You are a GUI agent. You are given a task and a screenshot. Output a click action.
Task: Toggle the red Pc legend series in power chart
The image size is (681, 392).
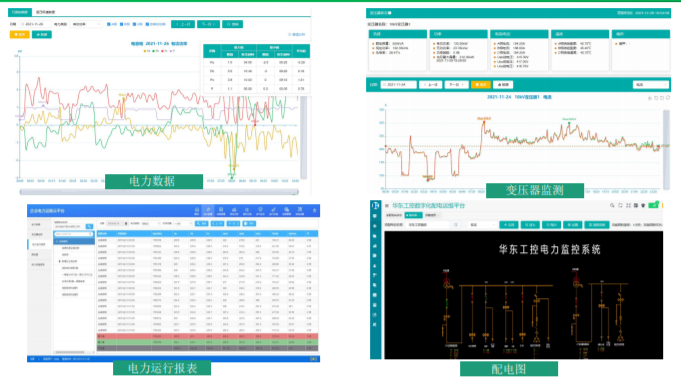coord(164,51)
